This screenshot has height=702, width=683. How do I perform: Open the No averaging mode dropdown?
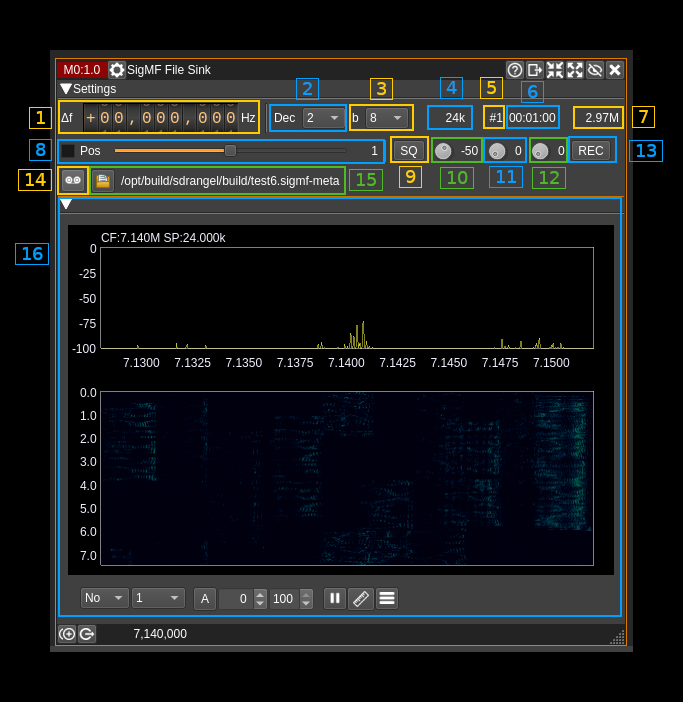pos(105,598)
